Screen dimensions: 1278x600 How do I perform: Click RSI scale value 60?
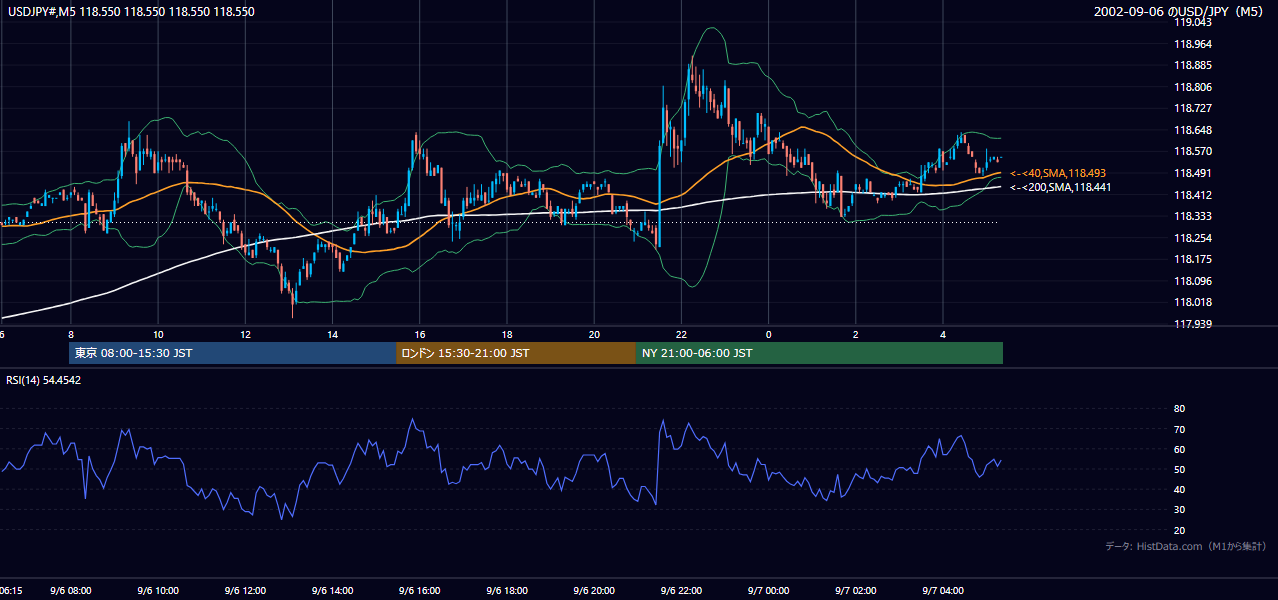[1179, 449]
